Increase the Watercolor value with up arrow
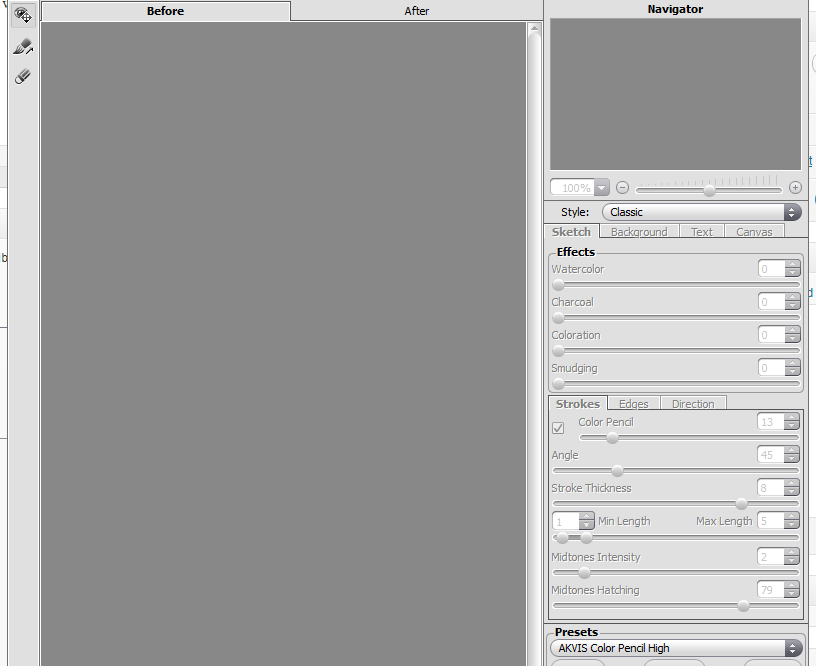Screen dimensions: 816x666 pyautogui.click(x=792, y=265)
